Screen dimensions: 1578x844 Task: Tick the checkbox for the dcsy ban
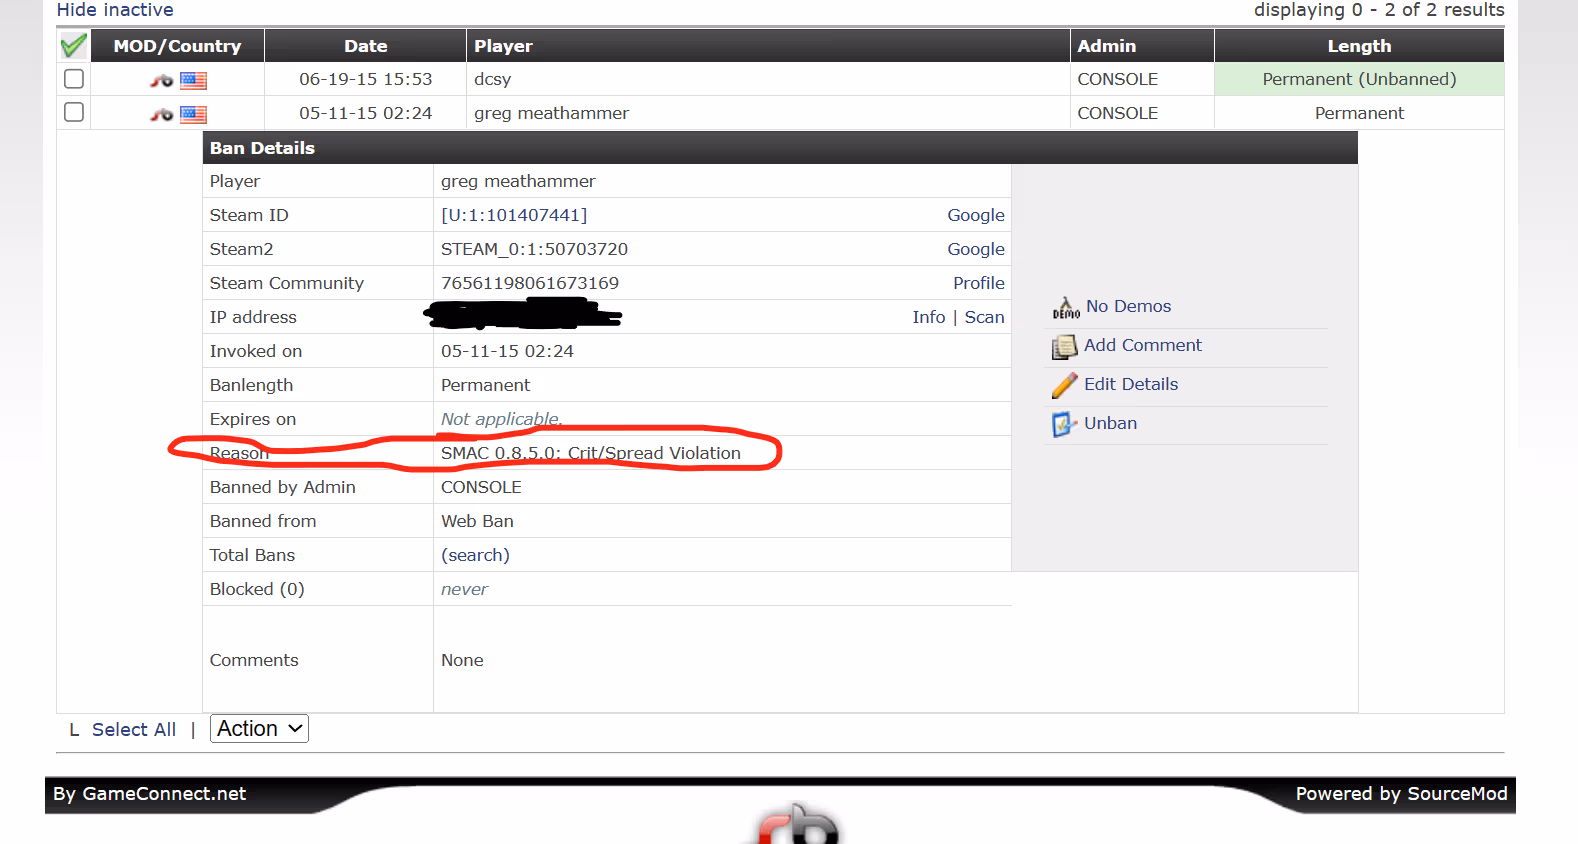click(74, 79)
